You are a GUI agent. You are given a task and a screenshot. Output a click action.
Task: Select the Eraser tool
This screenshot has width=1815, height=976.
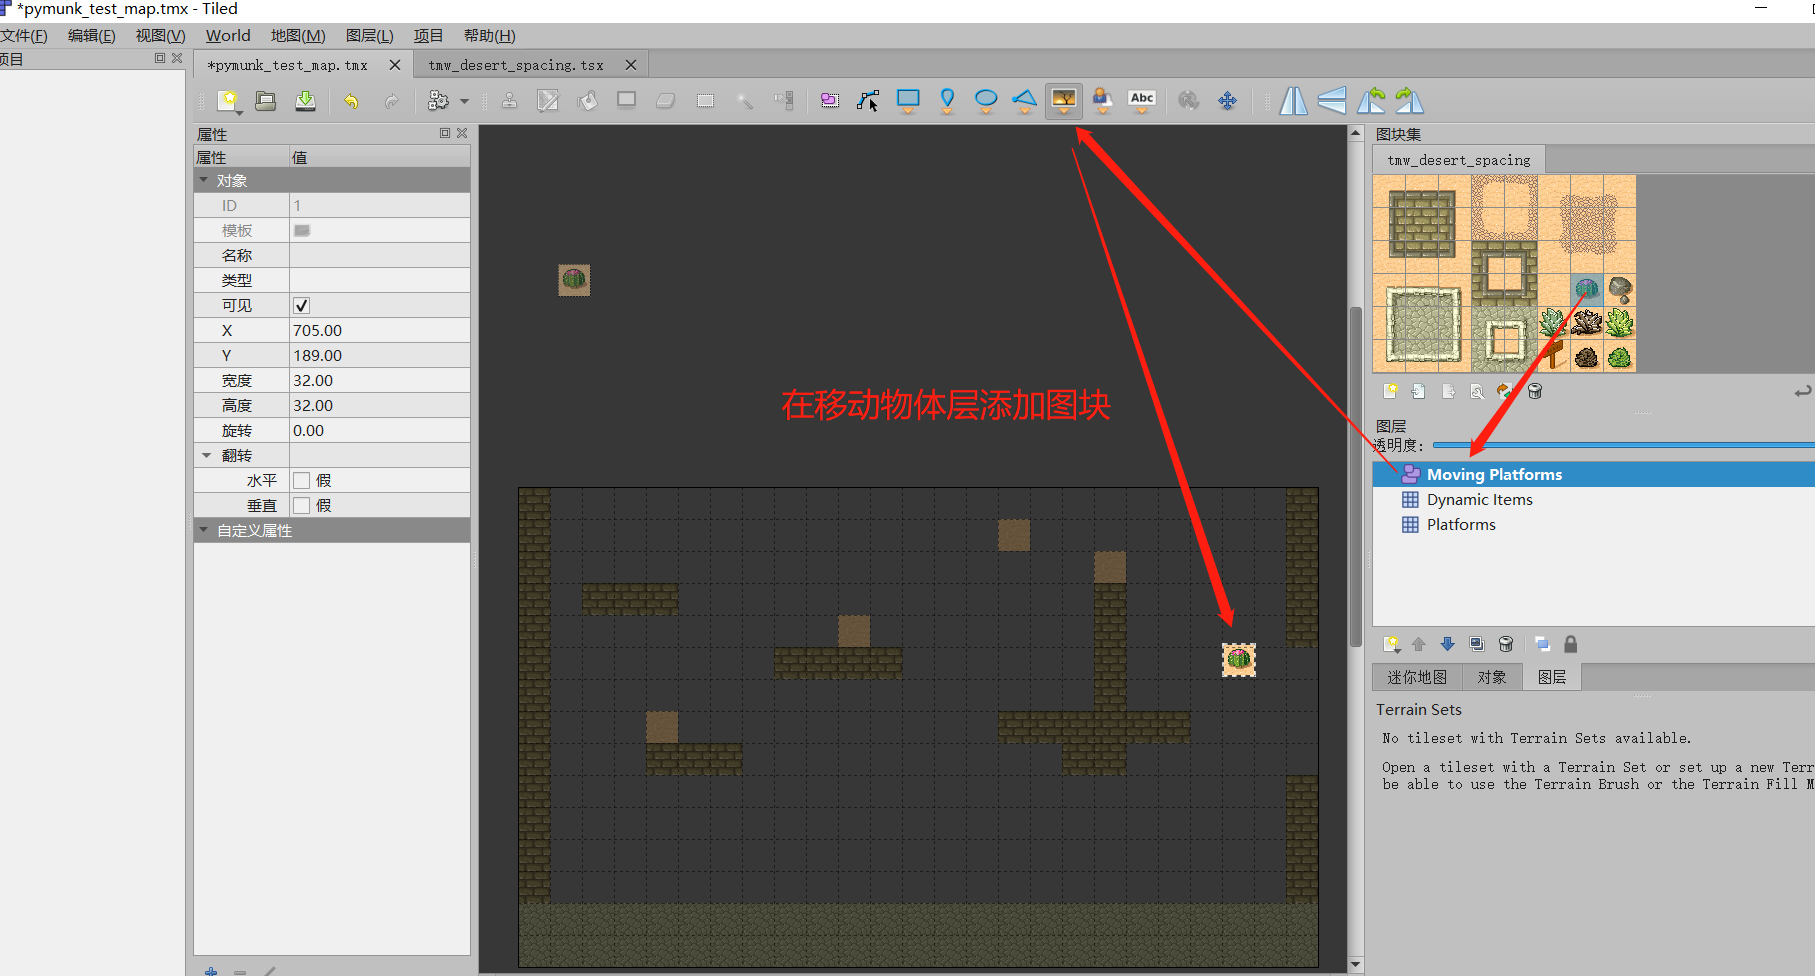click(x=667, y=100)
